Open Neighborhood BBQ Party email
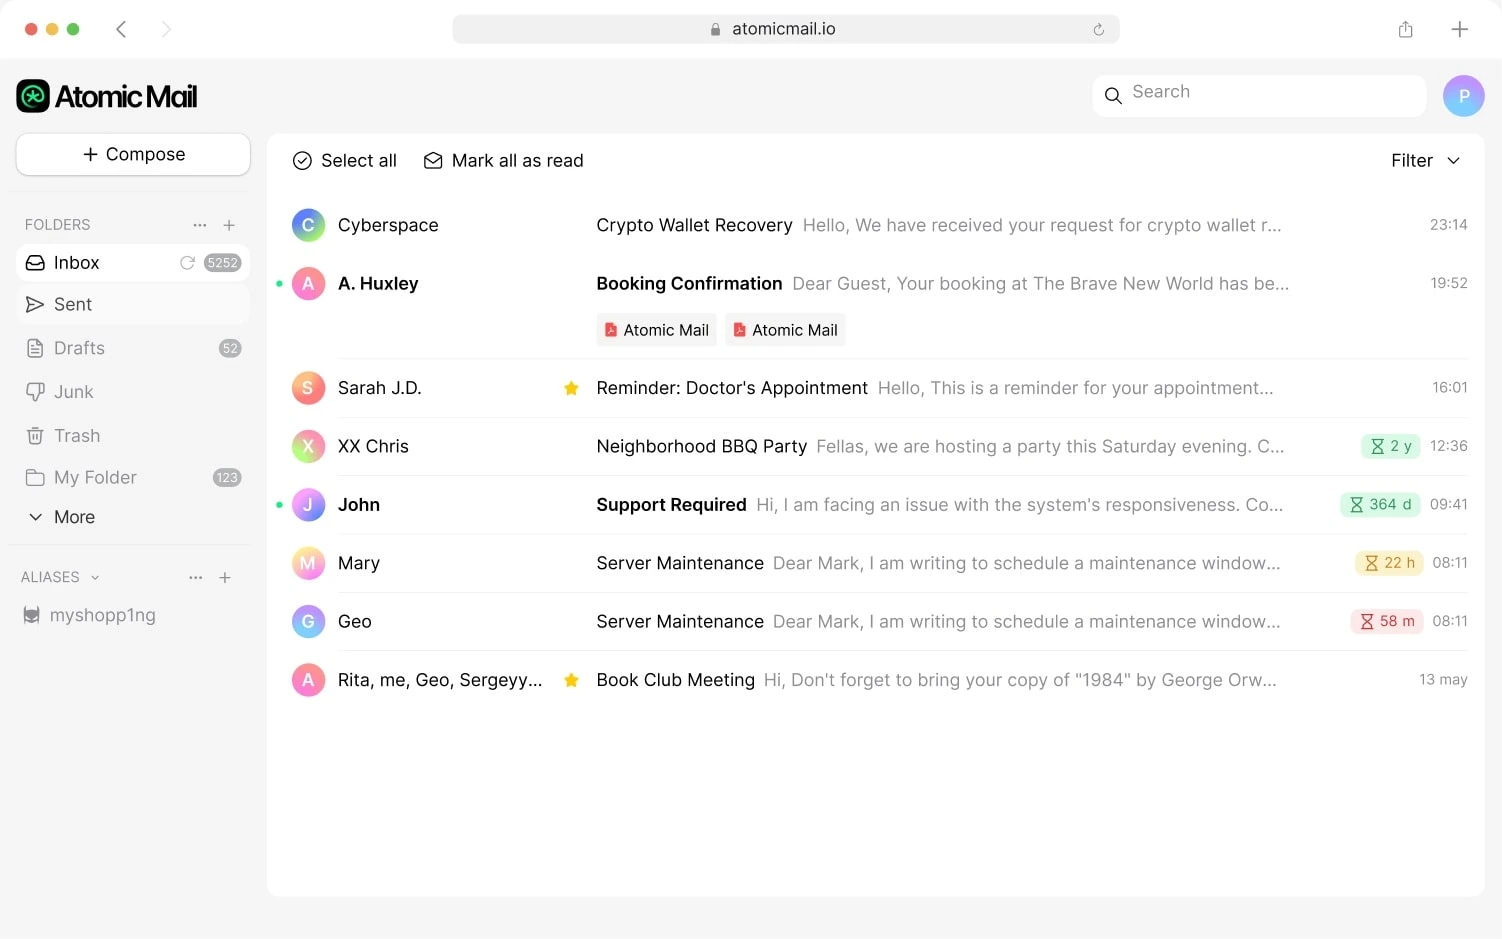Screen dimensions: 1502x939 [x=701, y=446]
